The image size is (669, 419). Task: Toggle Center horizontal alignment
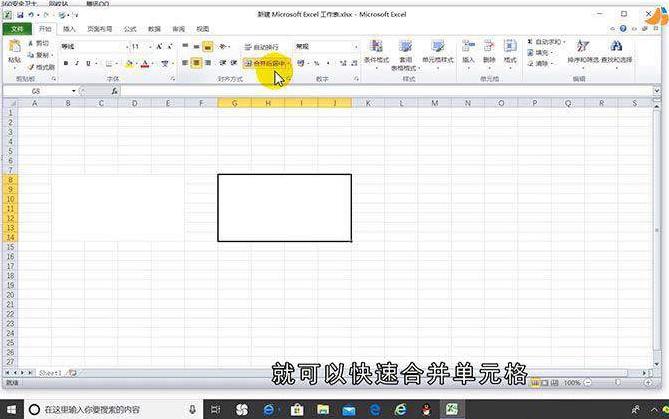[196, 63]
